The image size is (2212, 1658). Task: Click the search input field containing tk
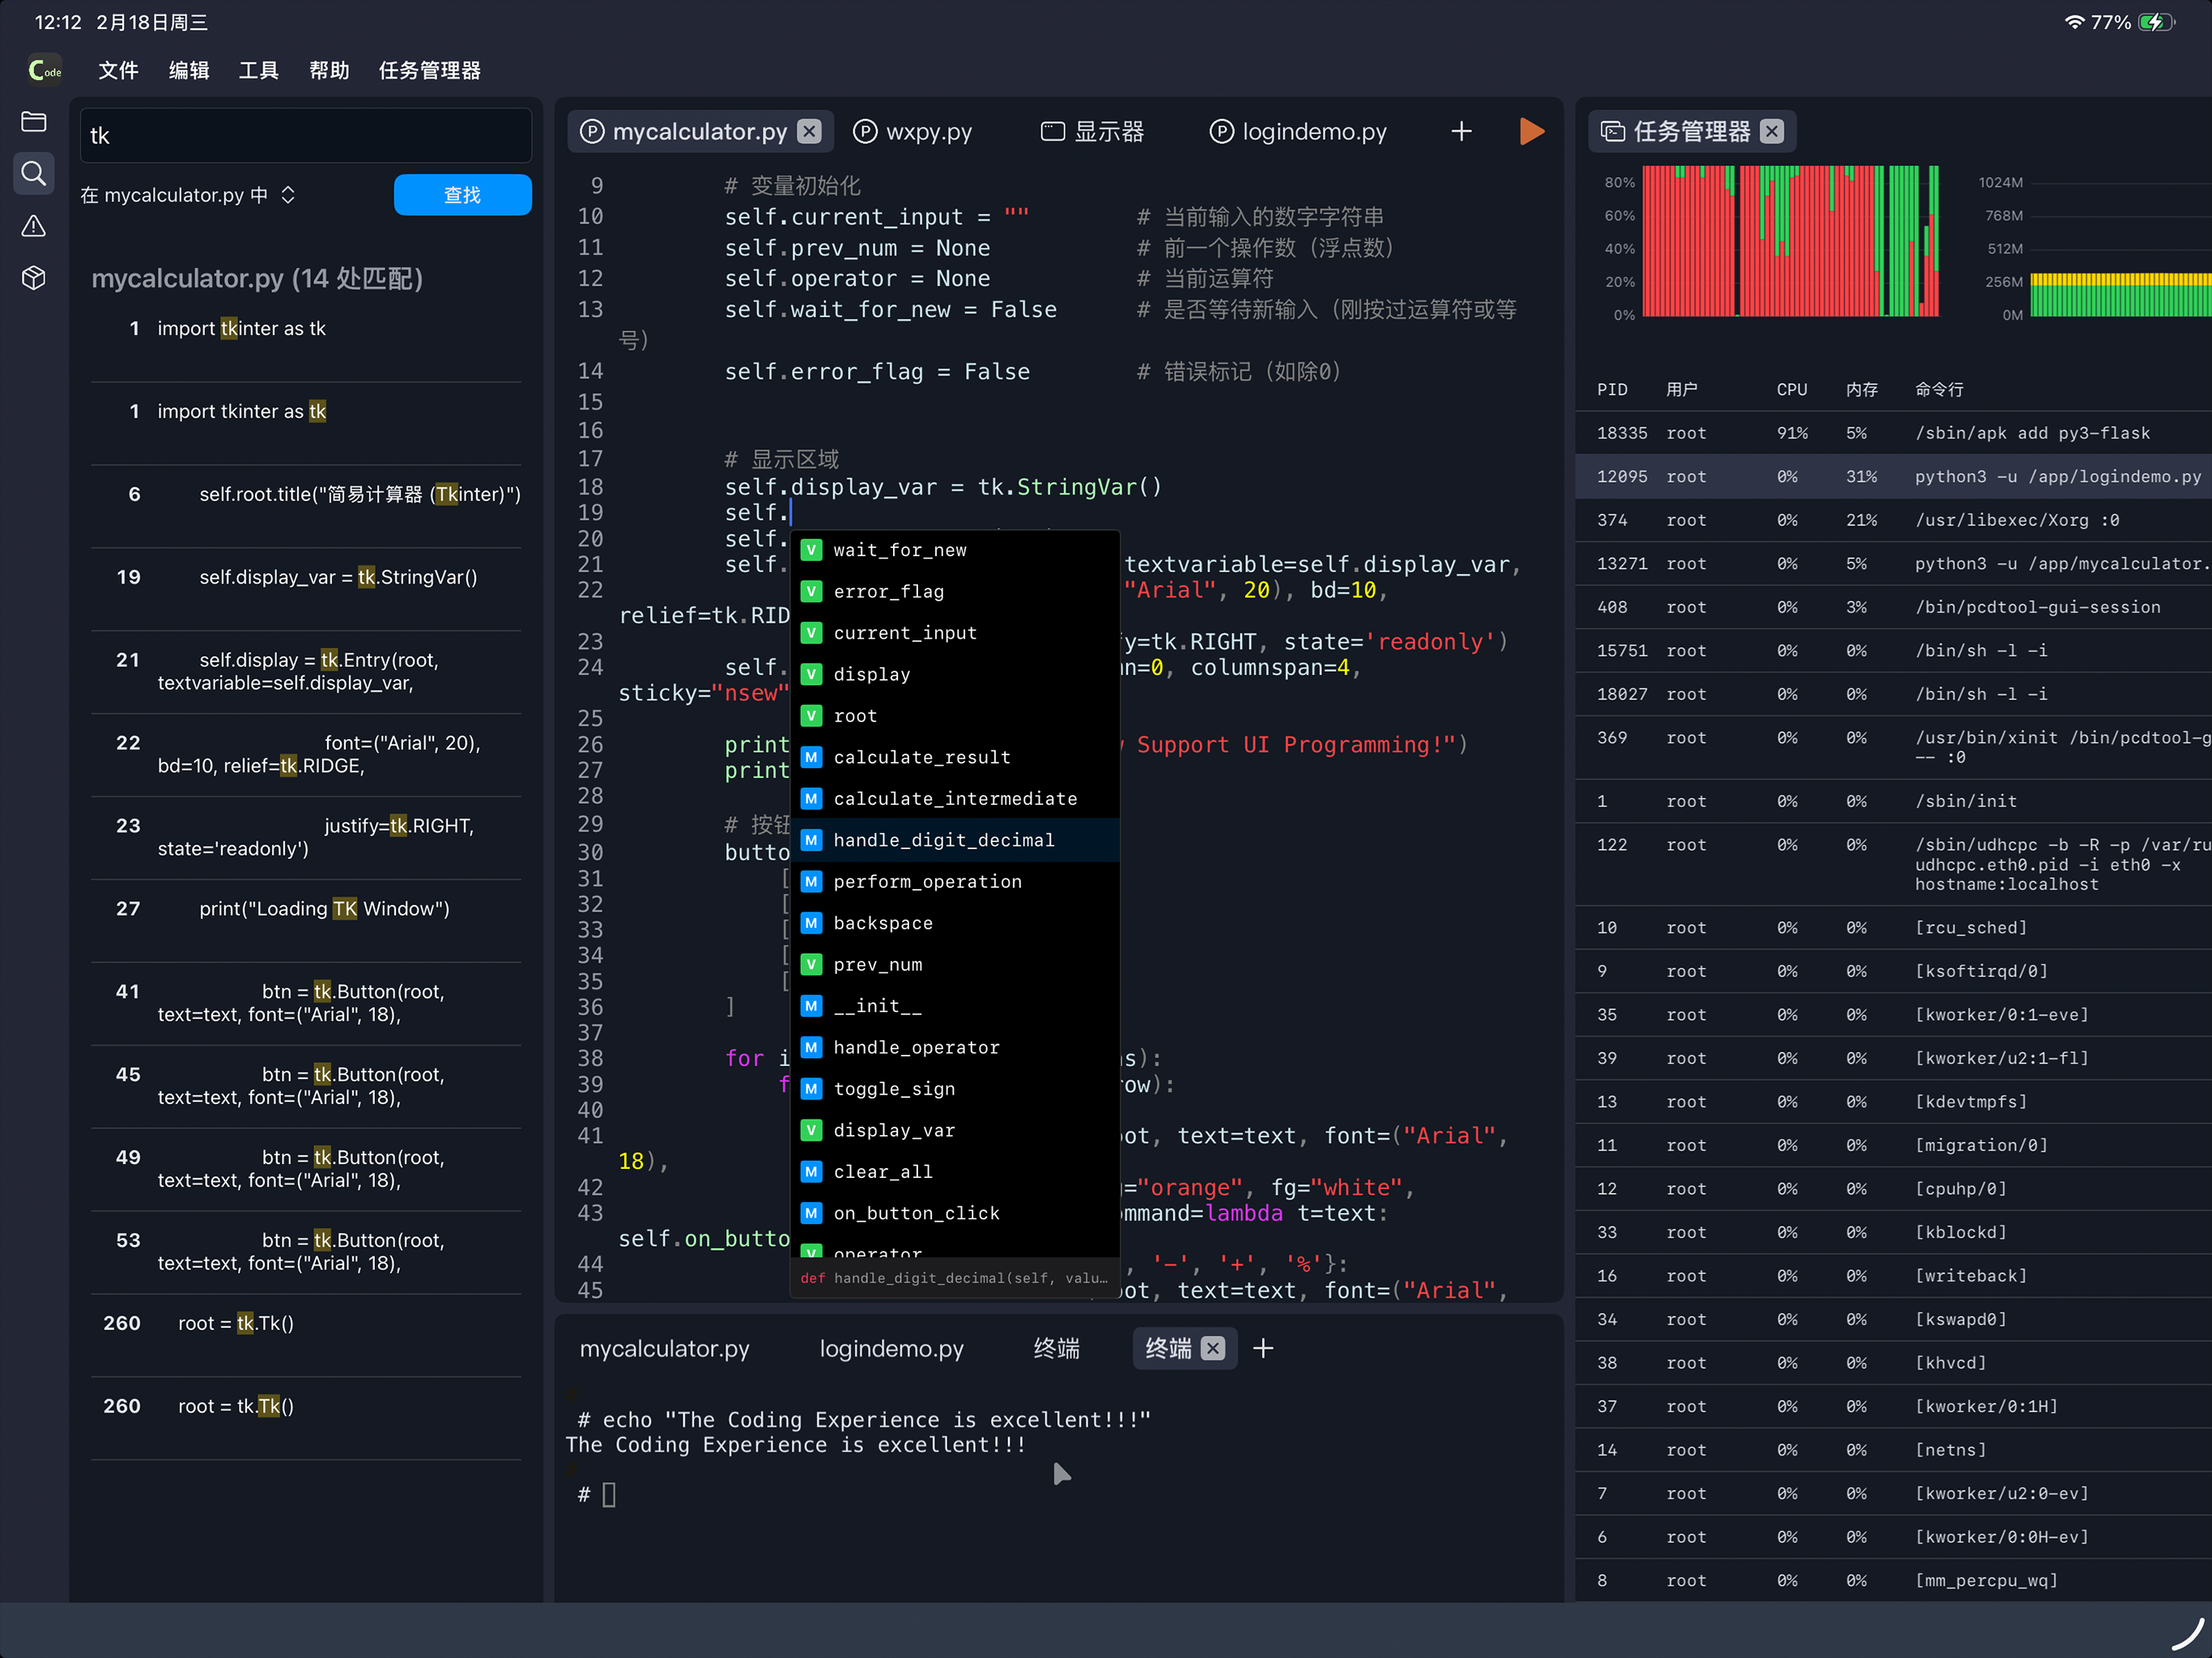[306, 135]
